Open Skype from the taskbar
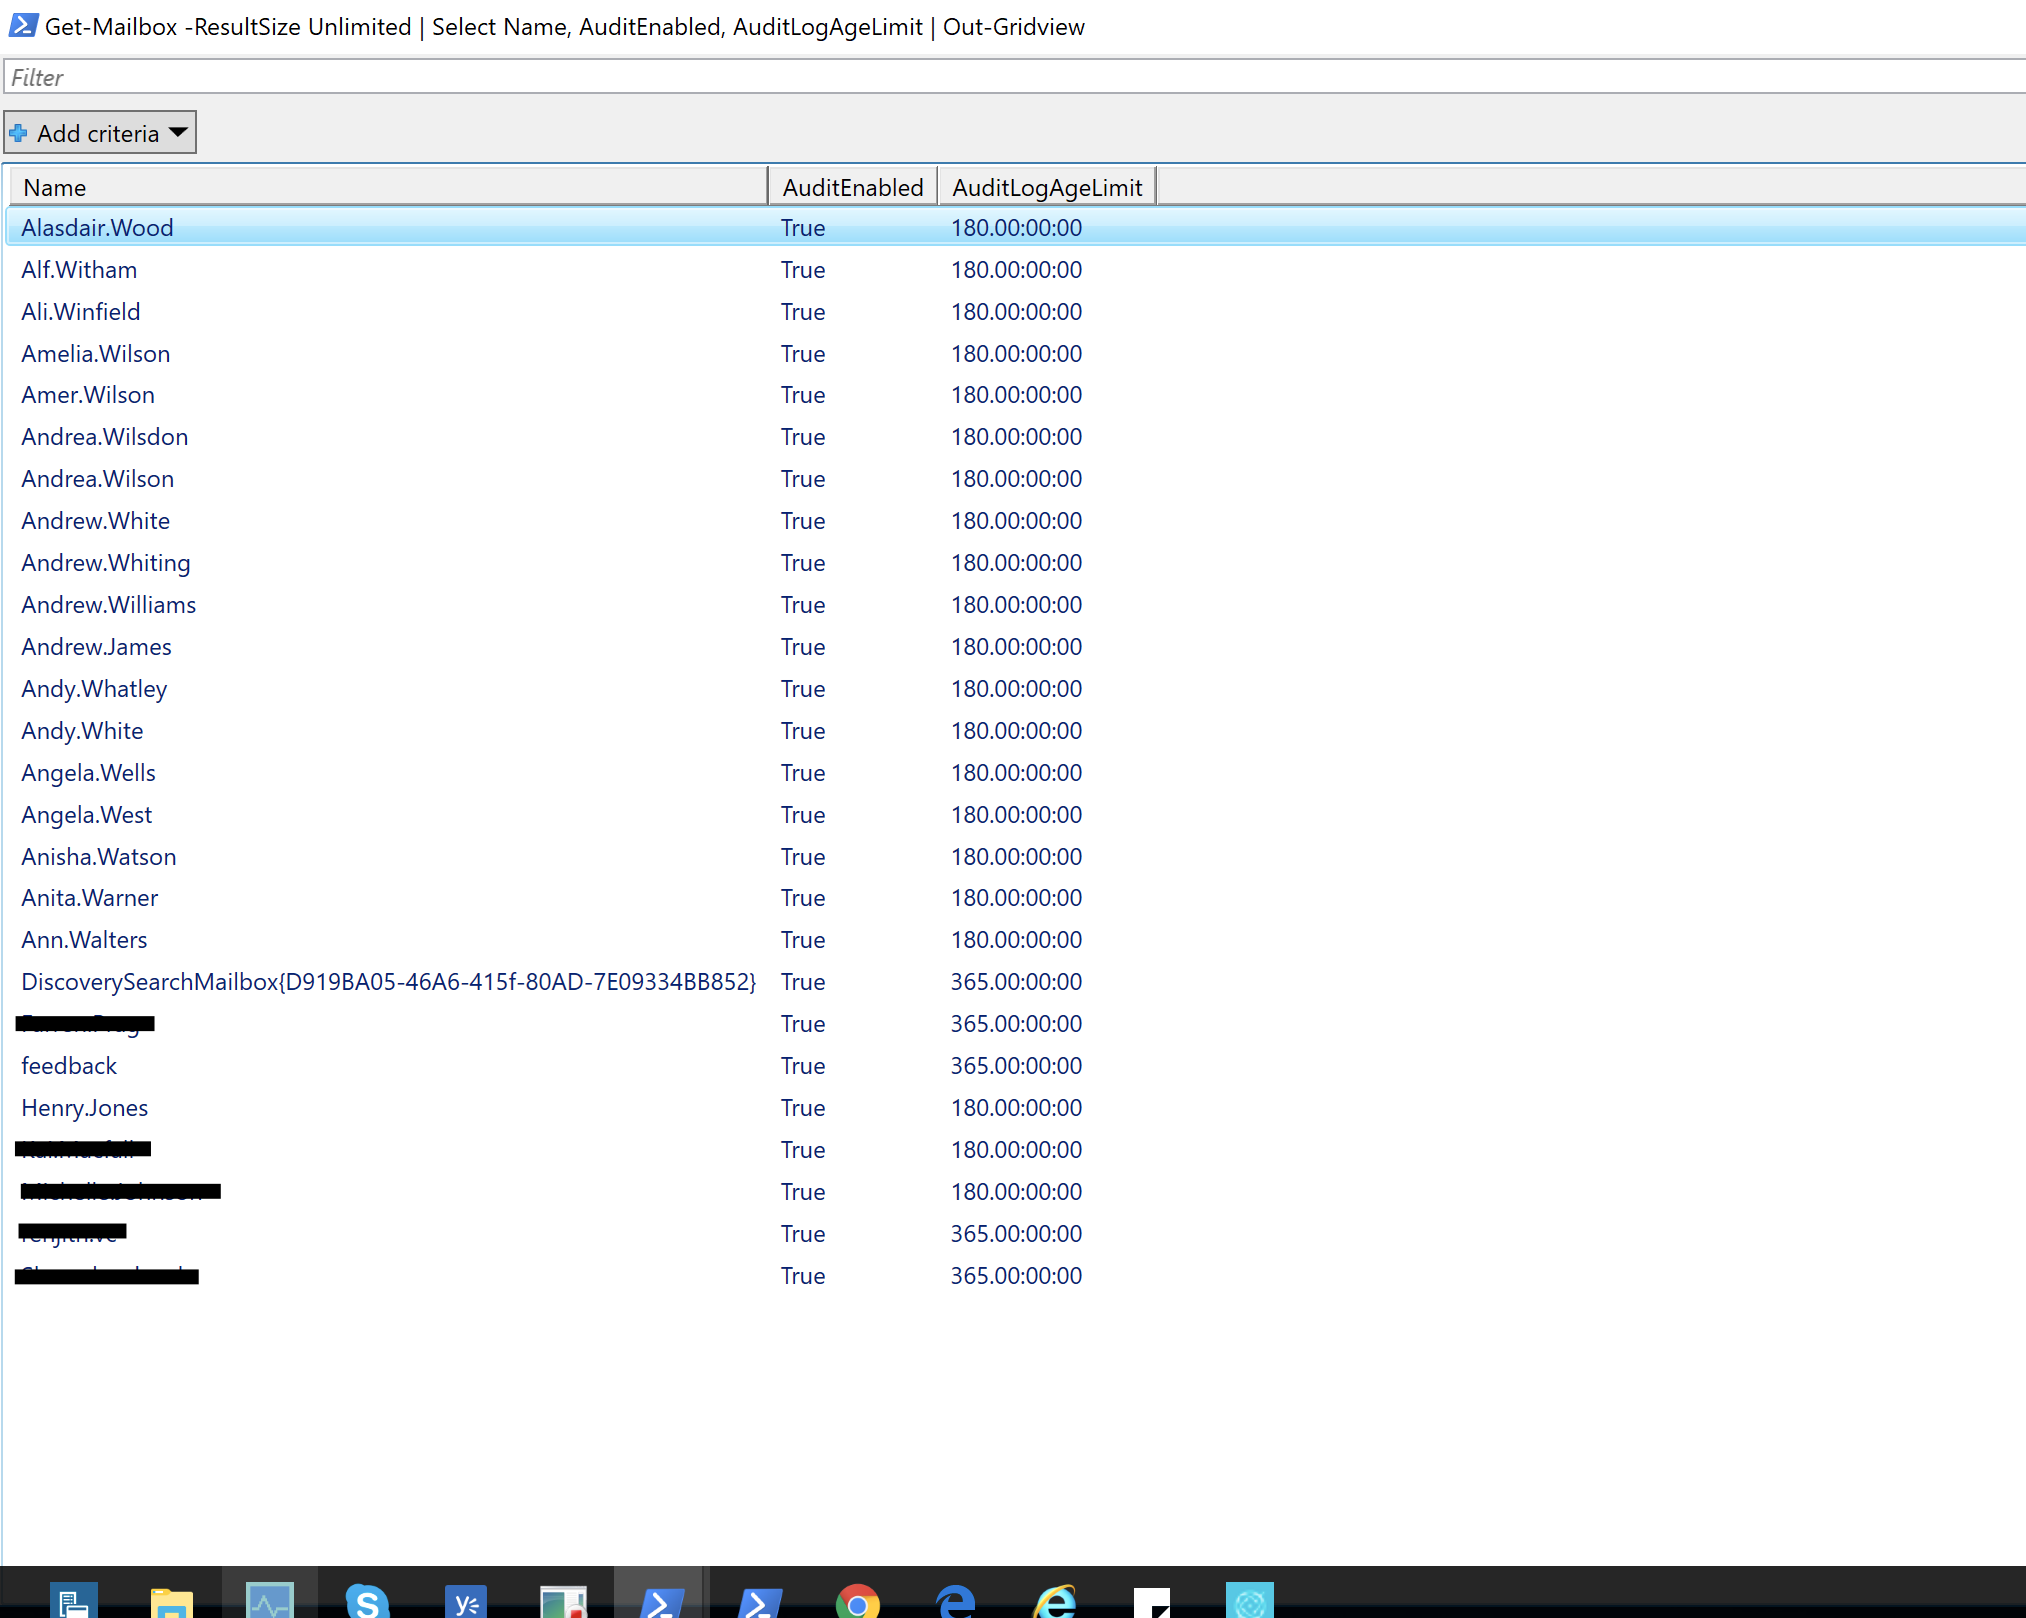 [x=367, y=1599]
